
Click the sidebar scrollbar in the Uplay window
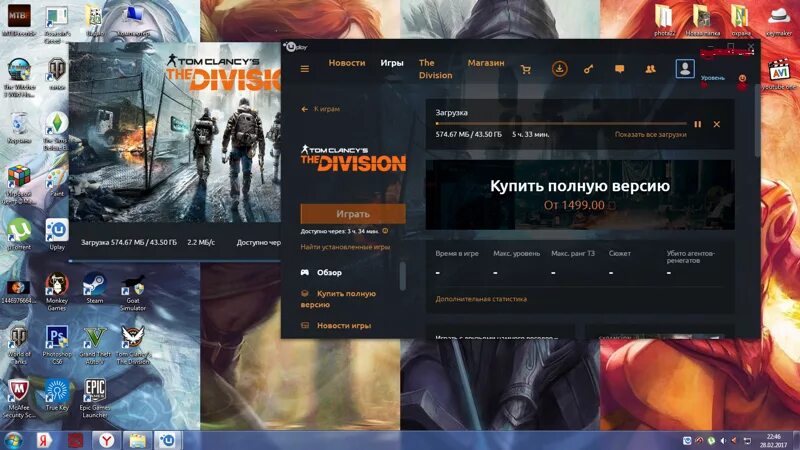[403, 276]
